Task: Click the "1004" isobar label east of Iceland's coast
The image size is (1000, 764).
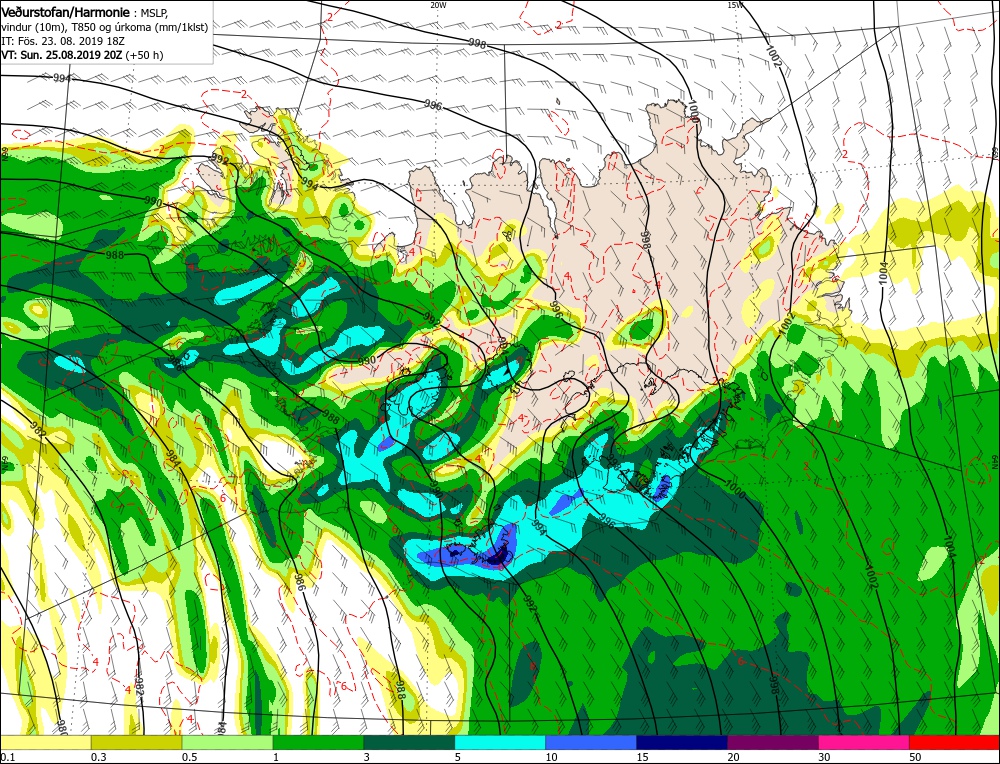Action: [x=883, y=274]
